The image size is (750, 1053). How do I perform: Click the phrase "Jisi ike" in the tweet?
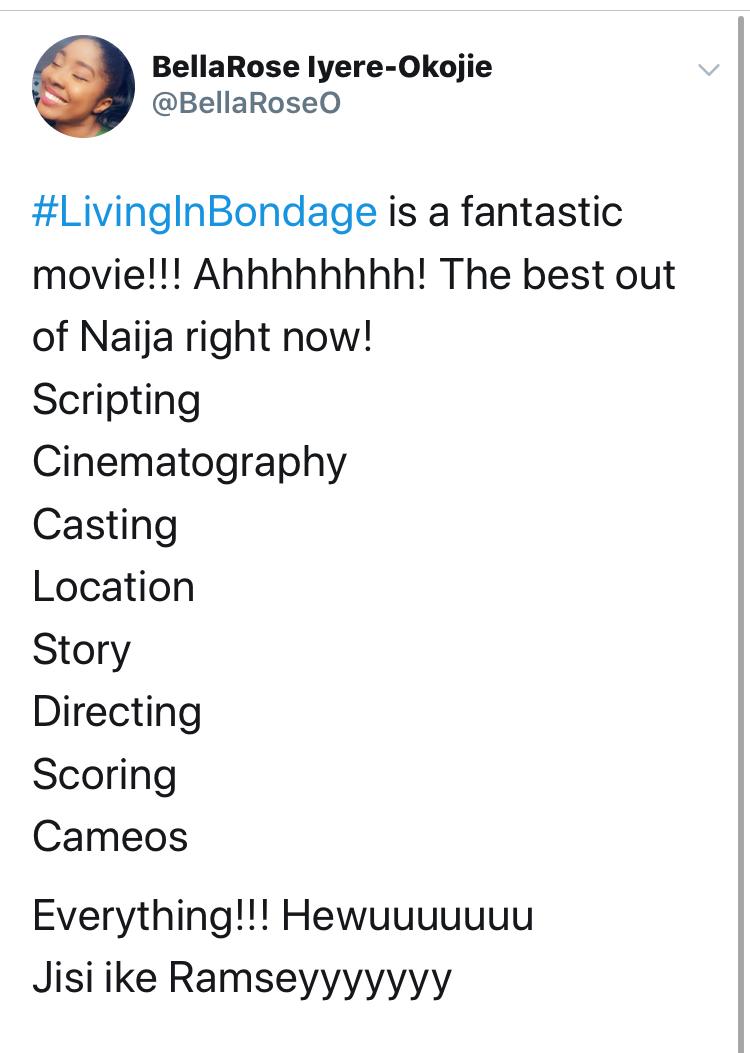pyautogui.click(x=94, y=977)
